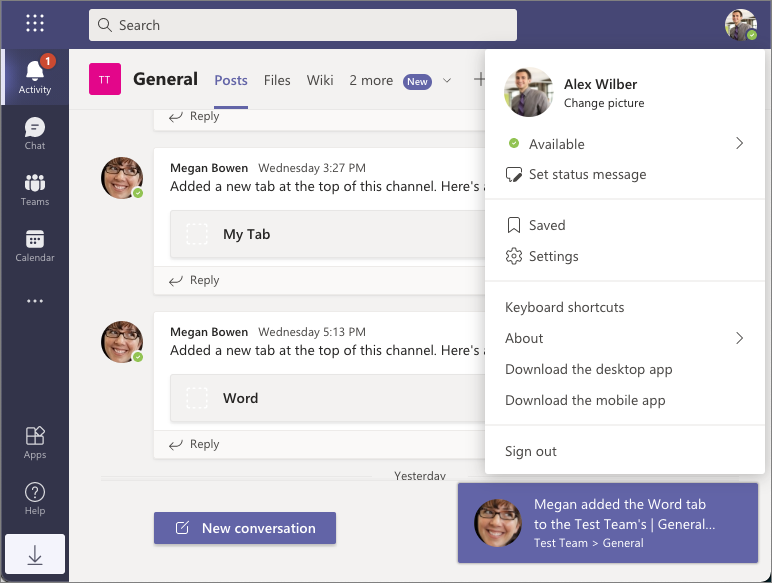Click Megan Bowen name on 3:27 PM post
Viewport: 772px width, 583px height.
209,168
